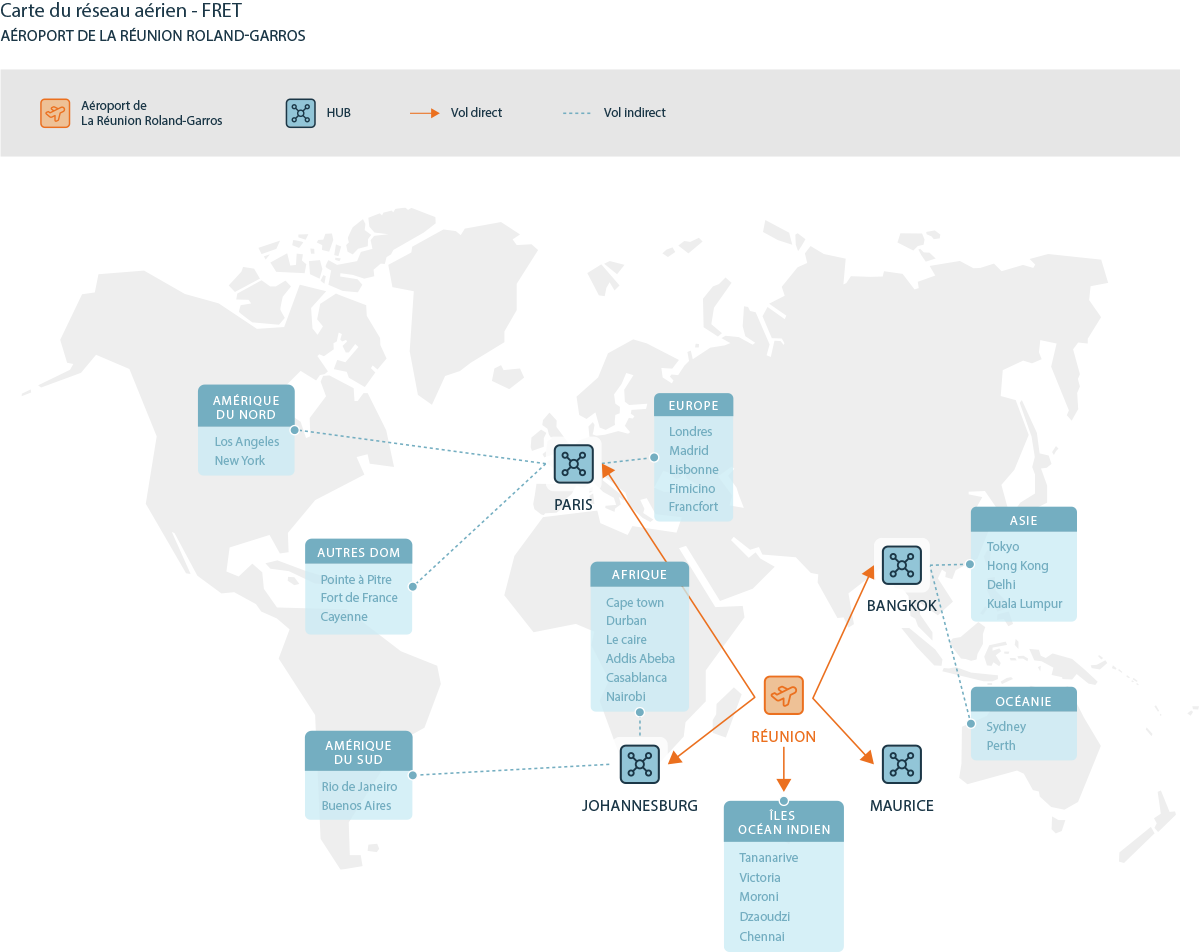Click the BANGKOK hub icon

[901, 564]
